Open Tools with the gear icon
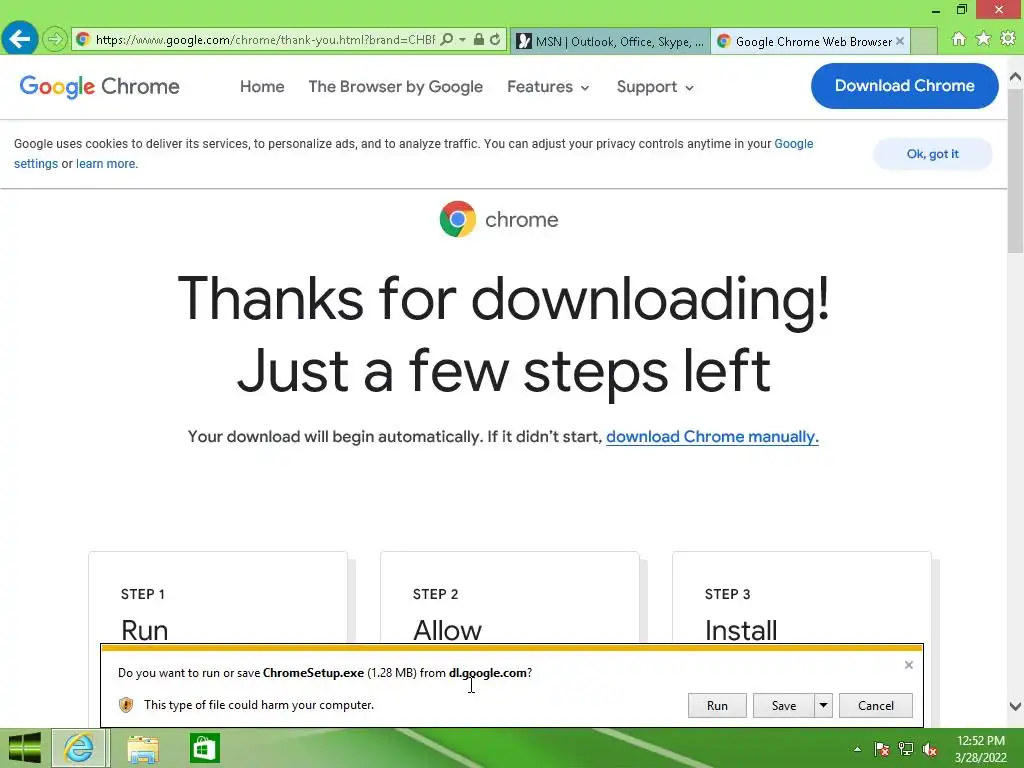Image resolution: width=1024 pixels, height=768 pixels. click(x=1008, y=39)
